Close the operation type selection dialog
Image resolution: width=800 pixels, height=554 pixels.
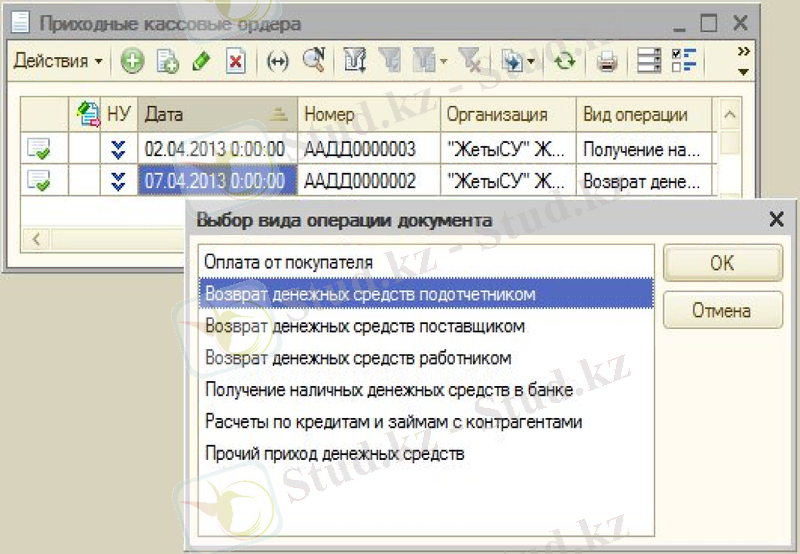[x=776, y=219]
